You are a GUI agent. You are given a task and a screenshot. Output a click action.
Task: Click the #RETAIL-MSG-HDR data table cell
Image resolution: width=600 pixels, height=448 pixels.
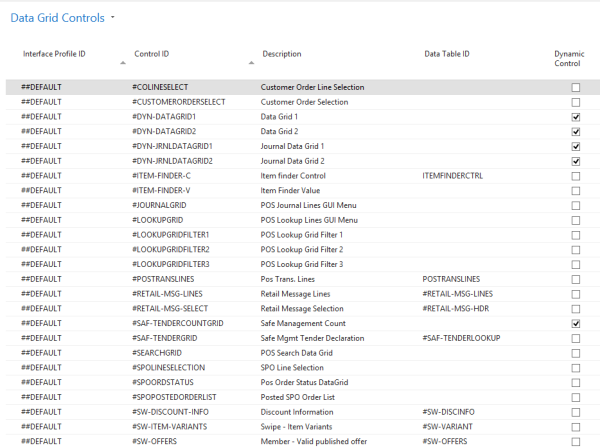coord(457,309)
